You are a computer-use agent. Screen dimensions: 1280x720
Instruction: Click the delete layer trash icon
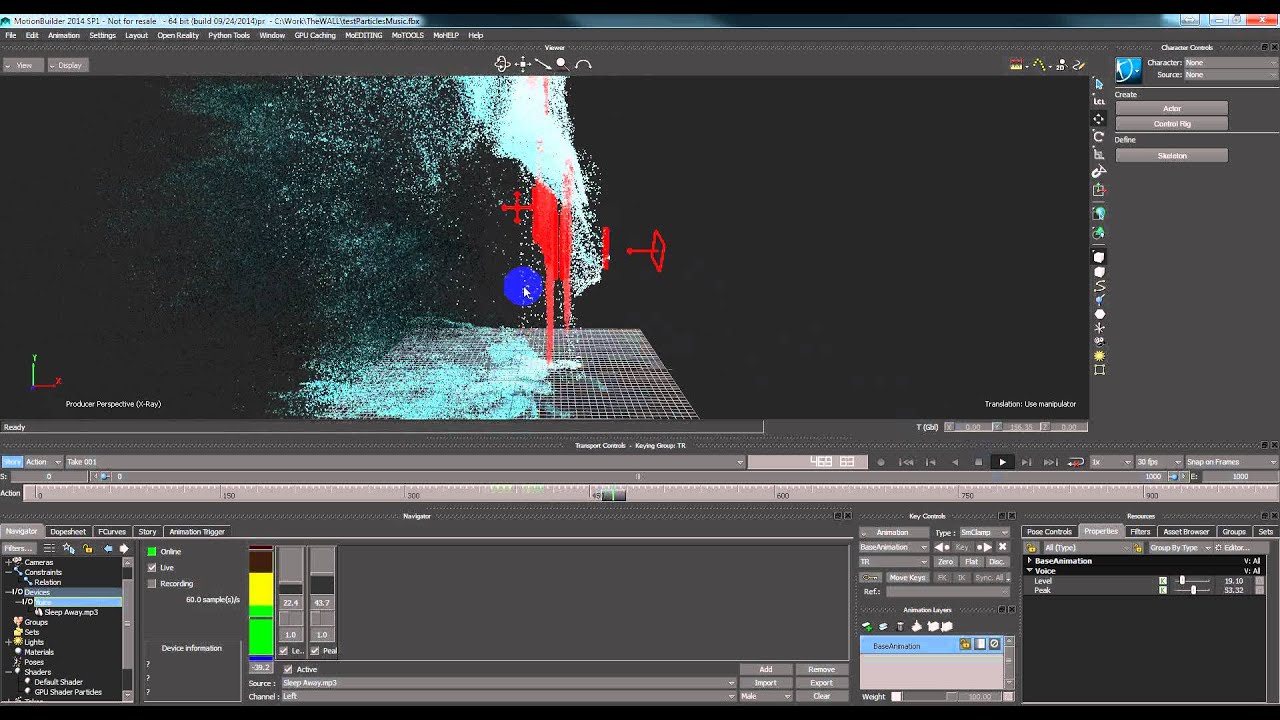coord(899,626)
